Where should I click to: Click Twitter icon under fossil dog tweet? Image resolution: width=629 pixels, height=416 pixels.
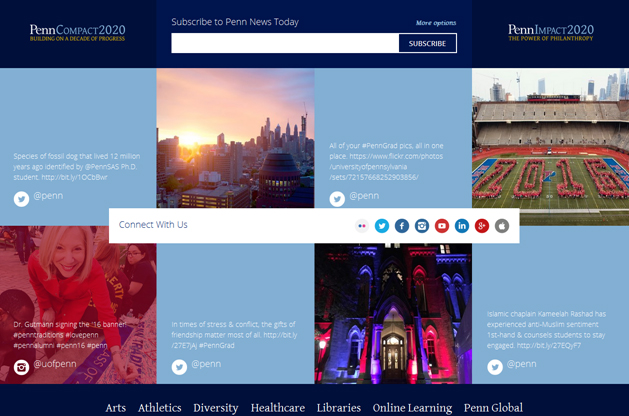pos(21,199)
